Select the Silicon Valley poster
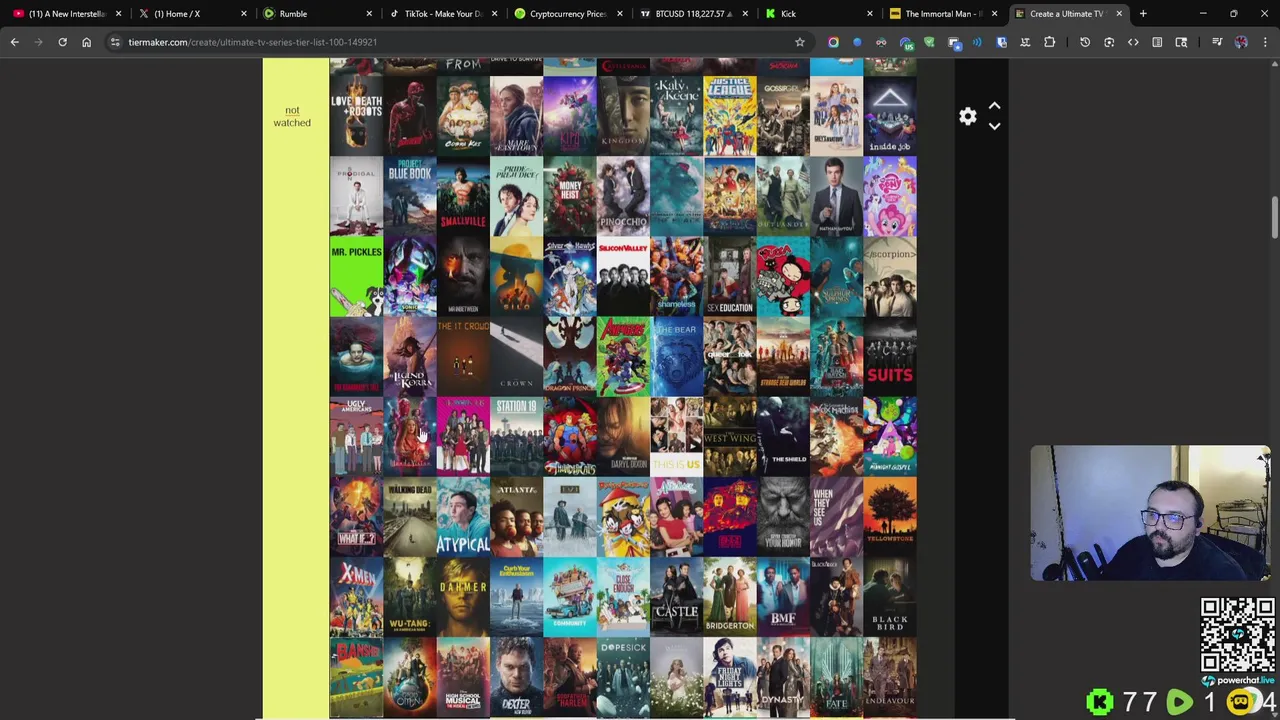 (623, 276)
